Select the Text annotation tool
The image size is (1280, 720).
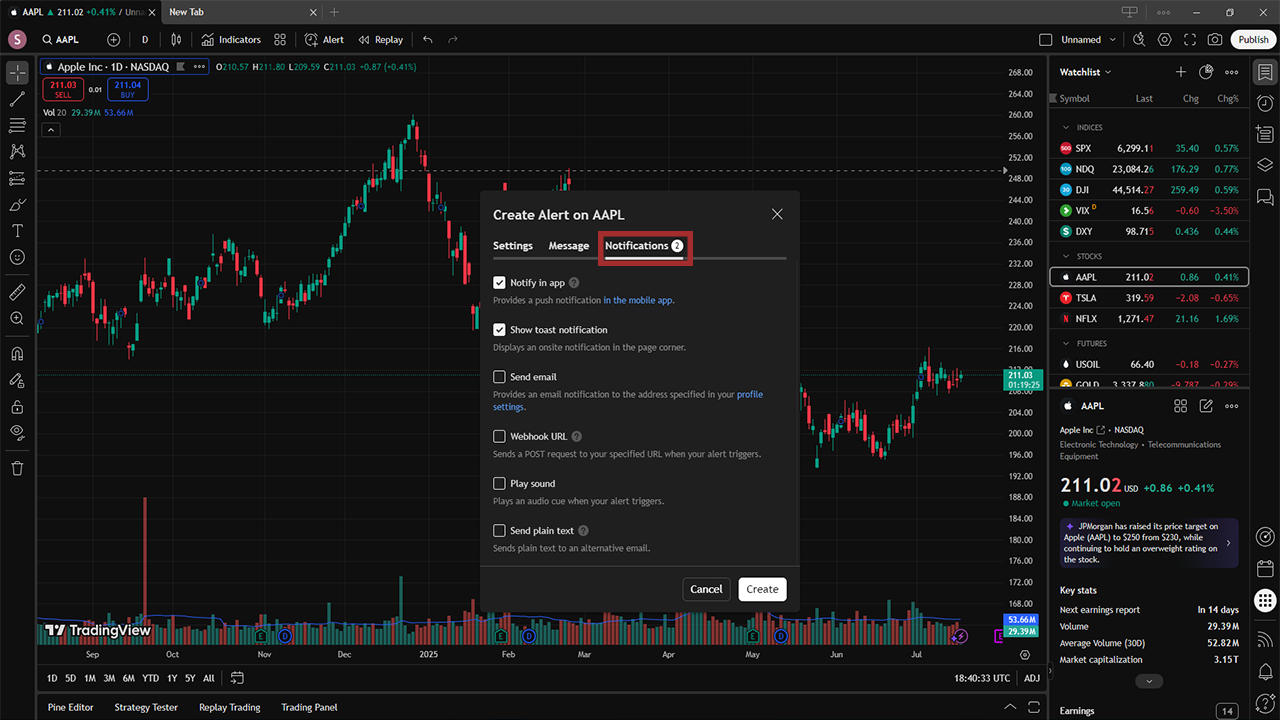tap(17, 230)
